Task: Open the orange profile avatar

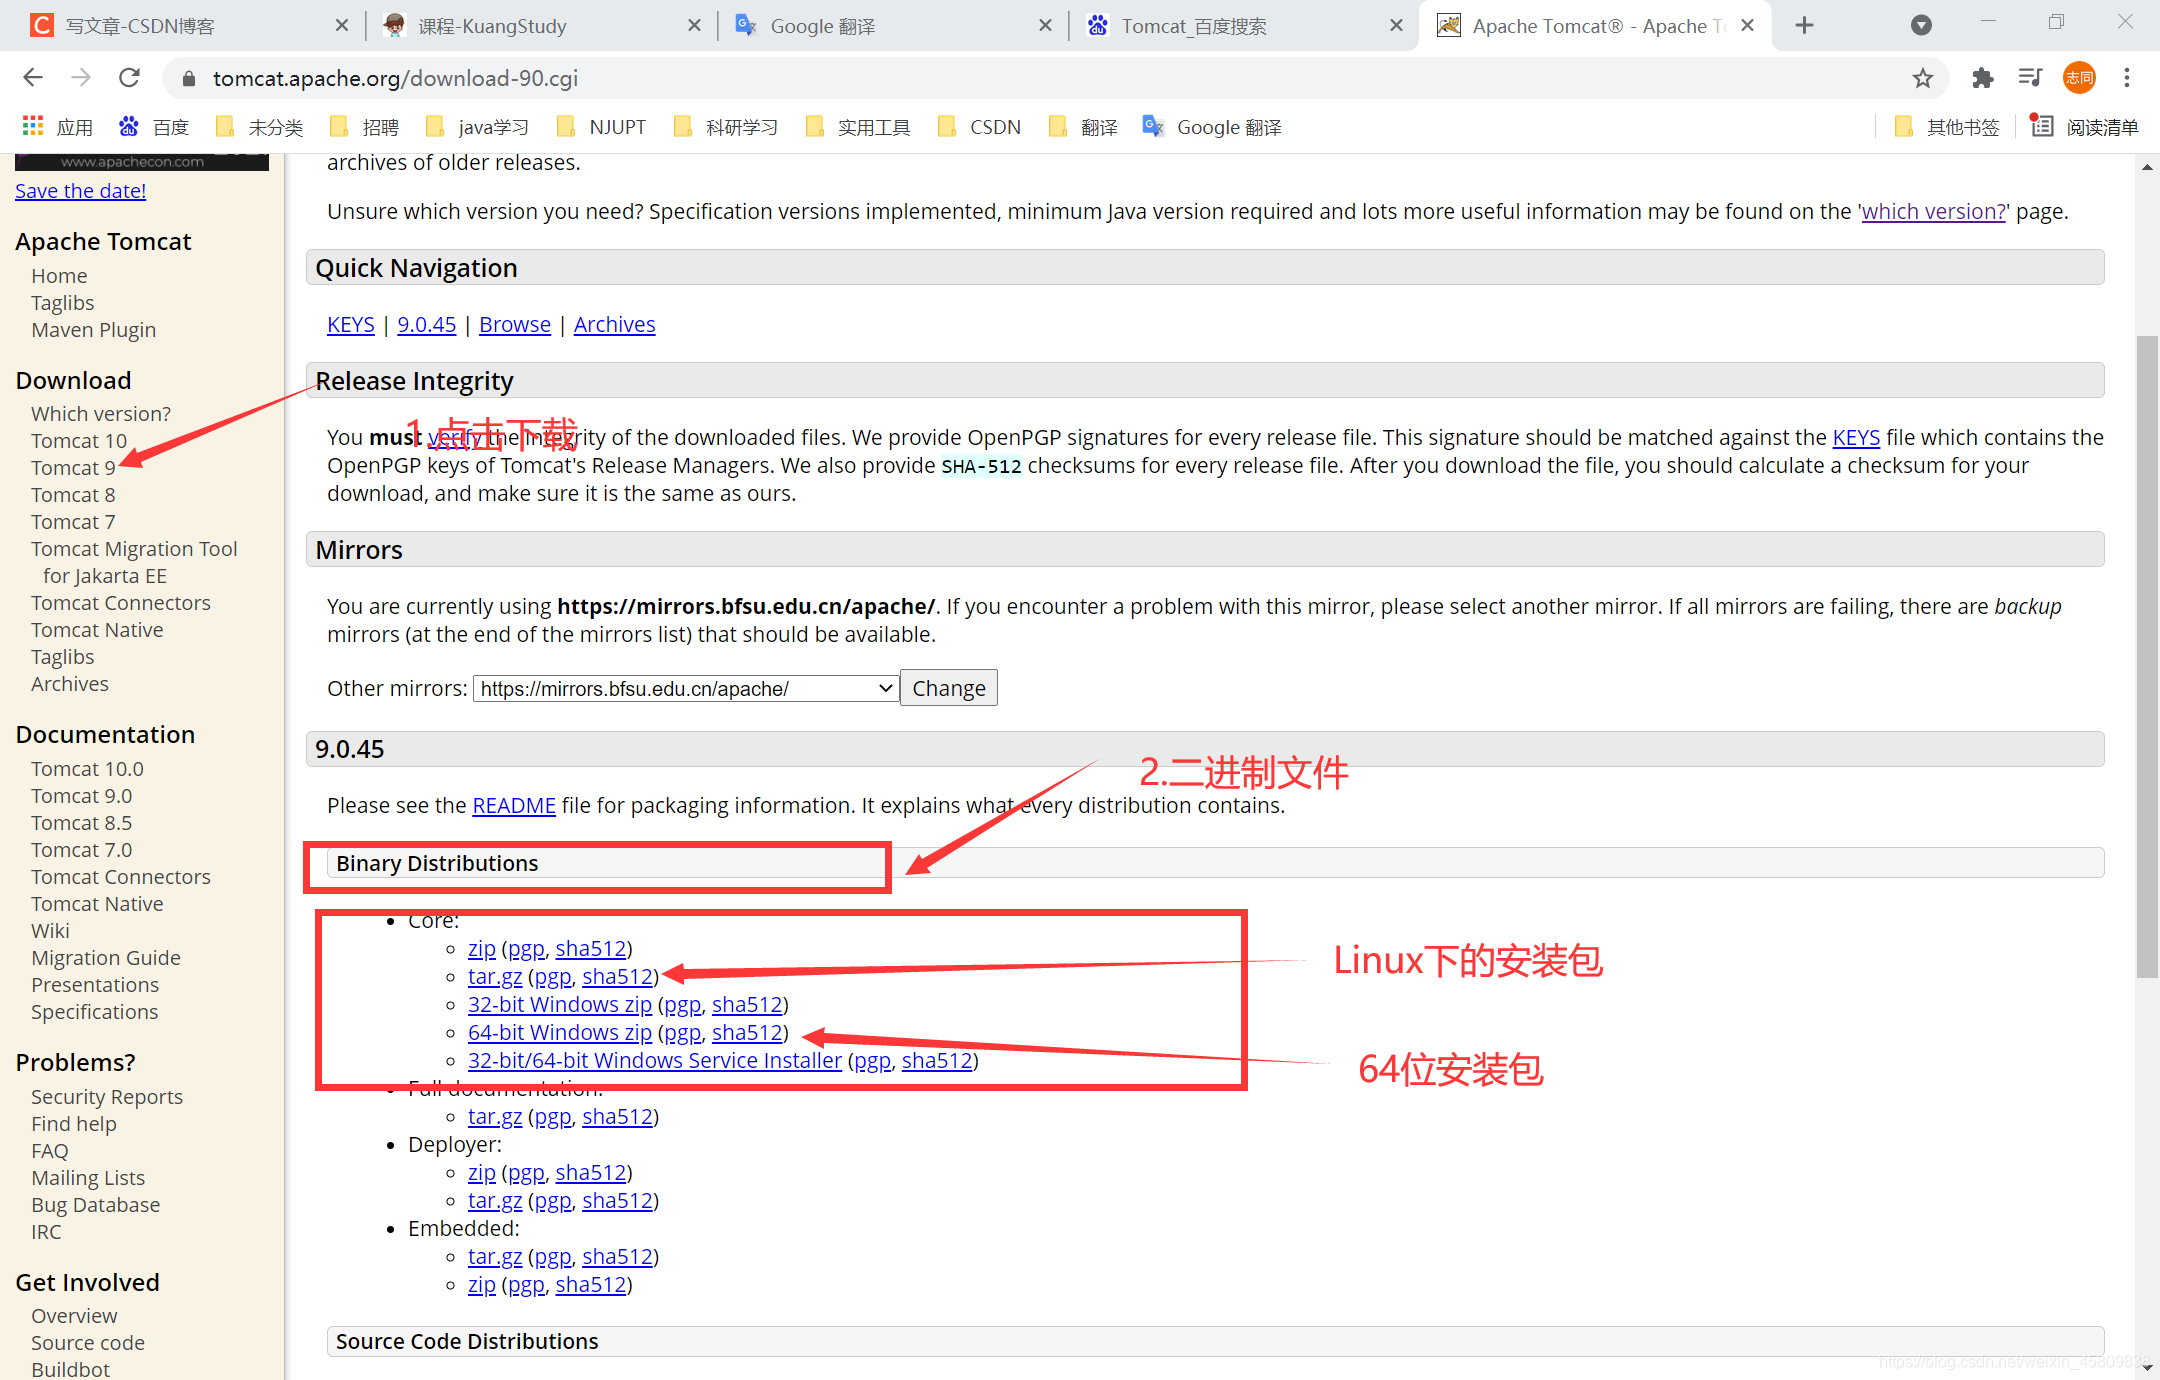Action: 2079,78
